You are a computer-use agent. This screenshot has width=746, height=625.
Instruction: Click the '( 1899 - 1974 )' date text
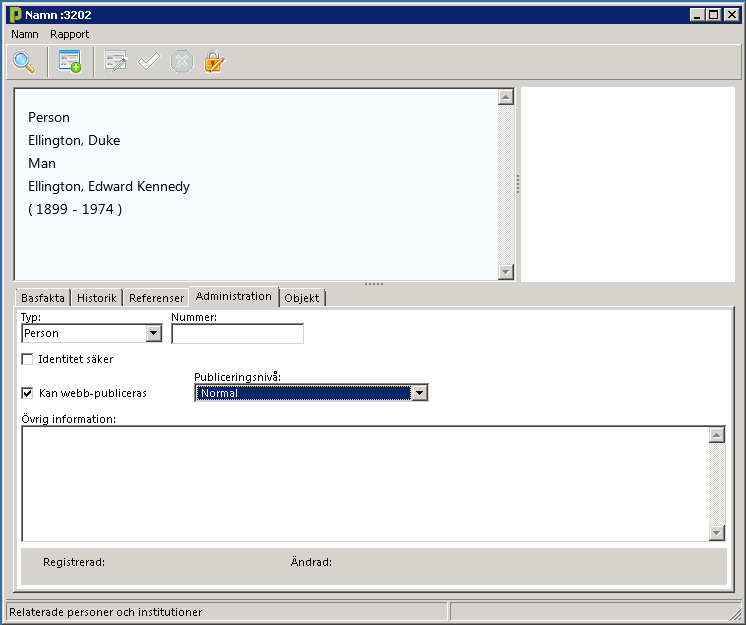coord(75,209)
